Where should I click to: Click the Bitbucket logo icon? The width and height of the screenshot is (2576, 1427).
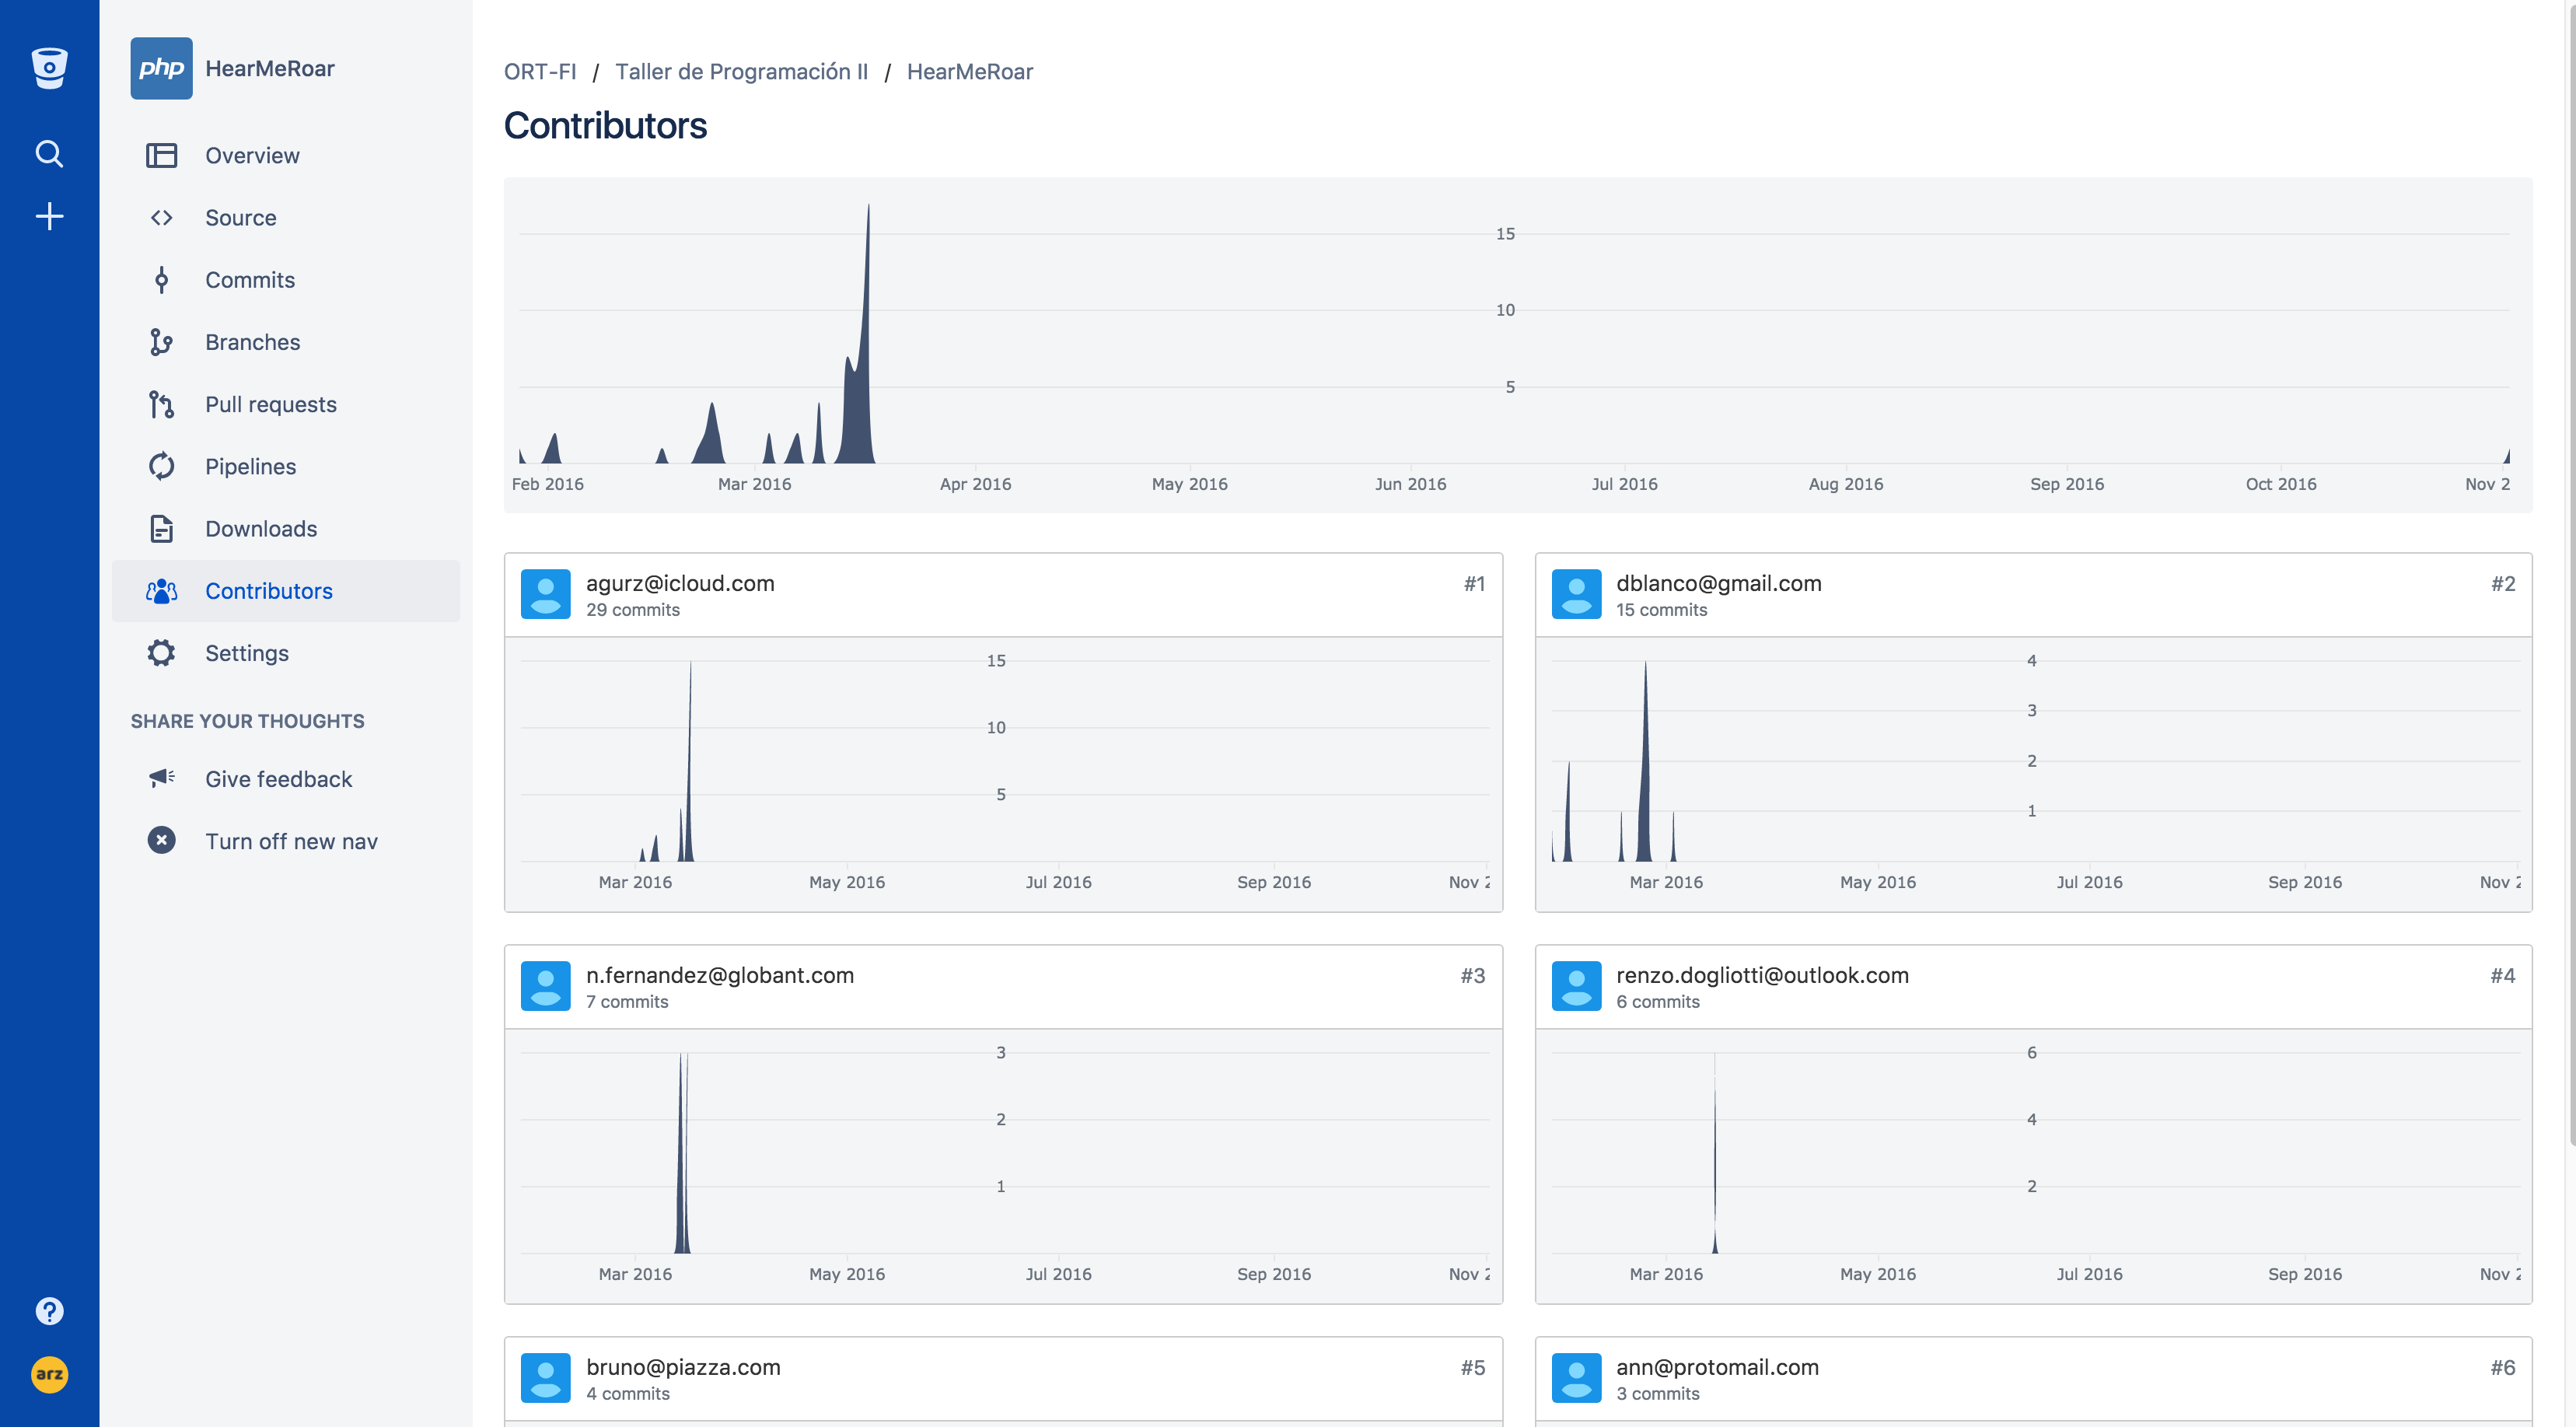(x=49, y=68)
